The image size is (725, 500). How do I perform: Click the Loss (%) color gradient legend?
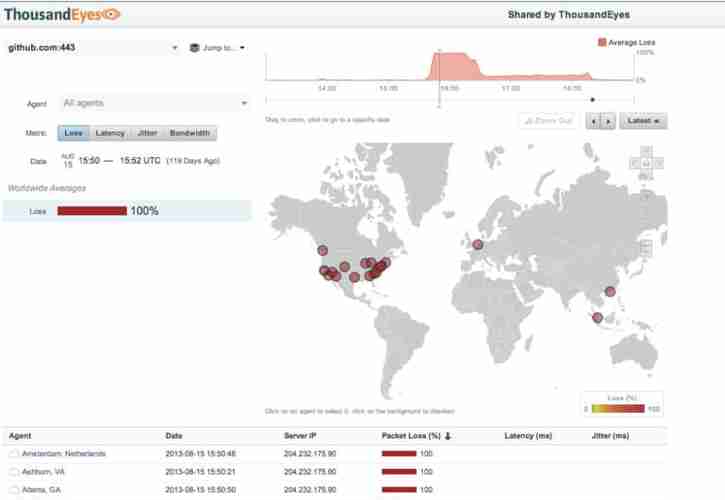[618, 409]
